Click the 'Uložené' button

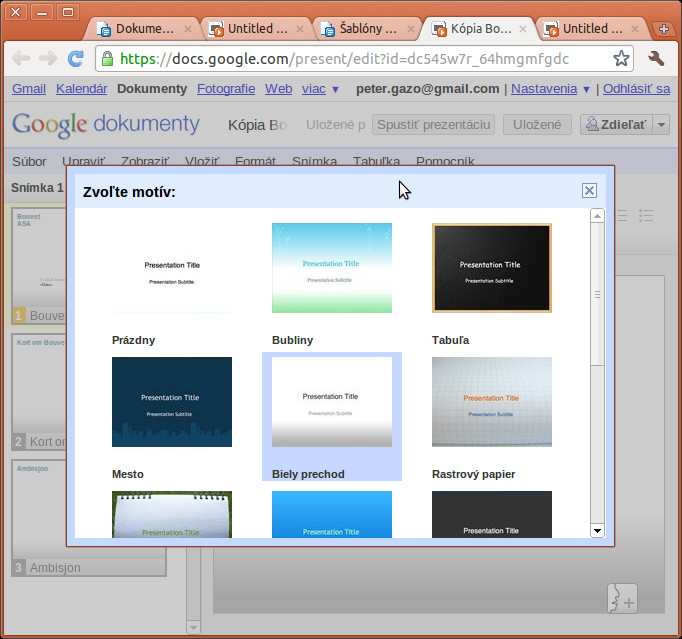537,125
